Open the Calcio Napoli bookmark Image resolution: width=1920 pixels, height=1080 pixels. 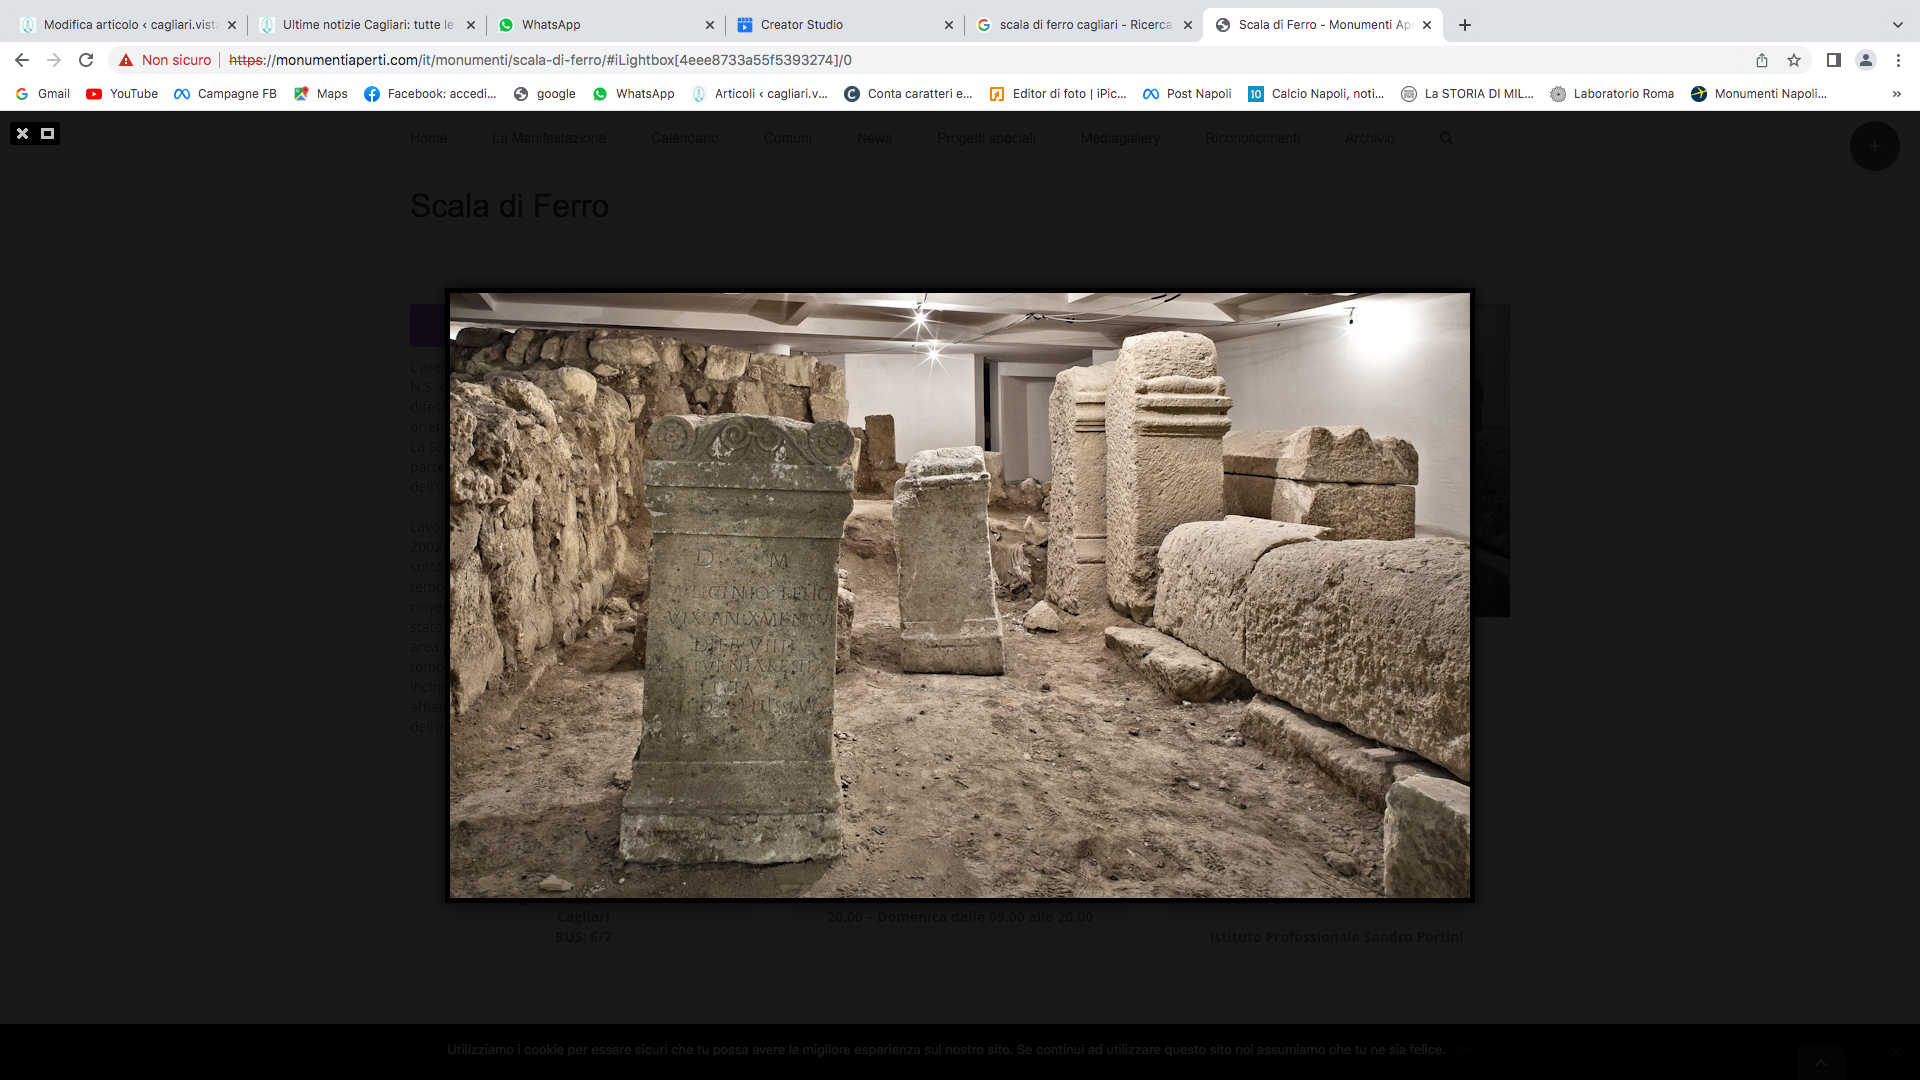pos(1316,94)
